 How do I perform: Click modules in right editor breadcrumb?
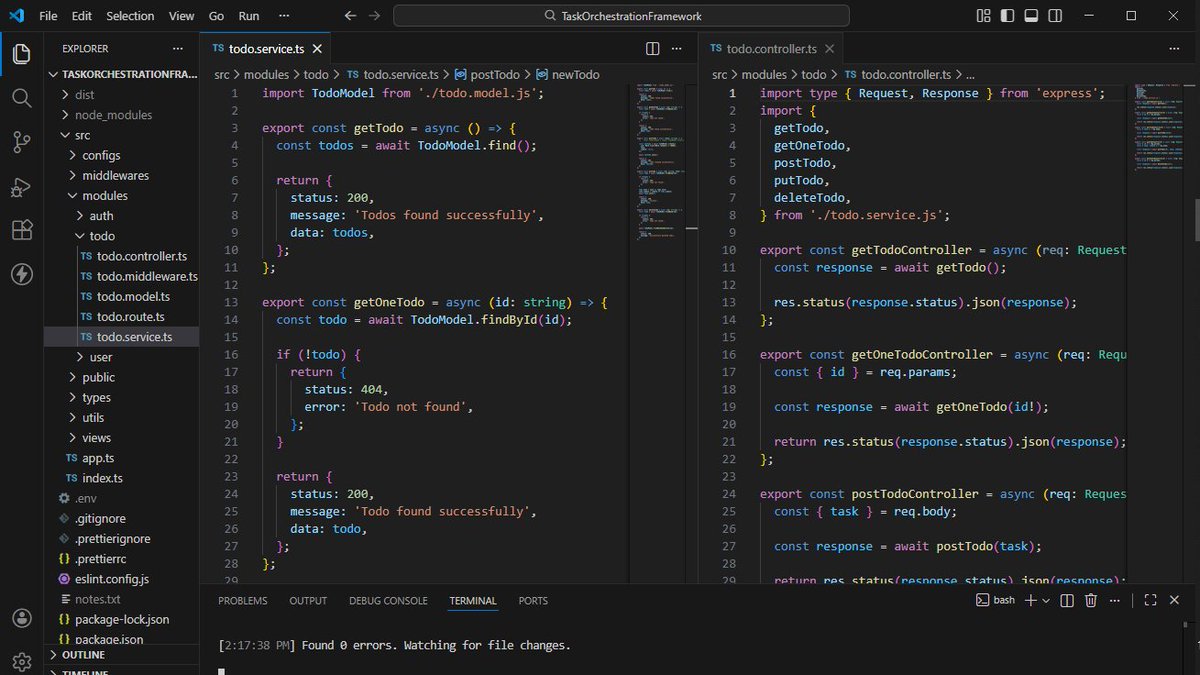(x=764, y=75)
